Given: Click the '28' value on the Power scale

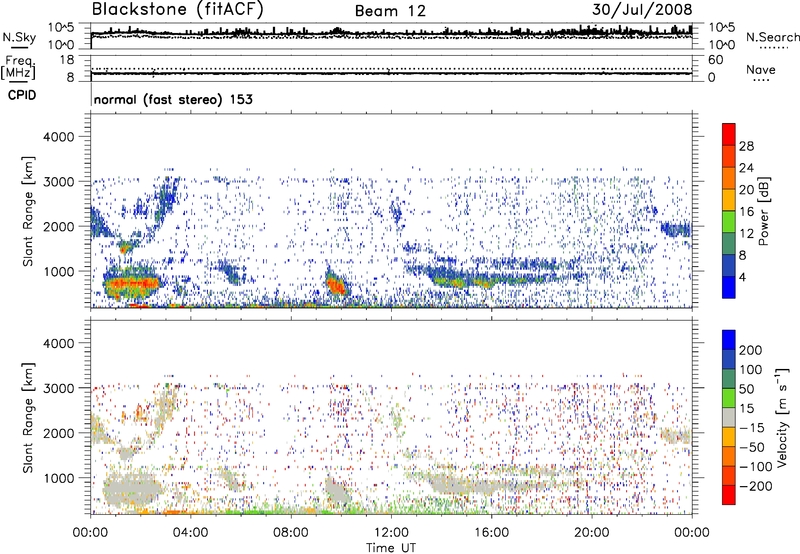Looking at the screenshot, I should (746, 146).
